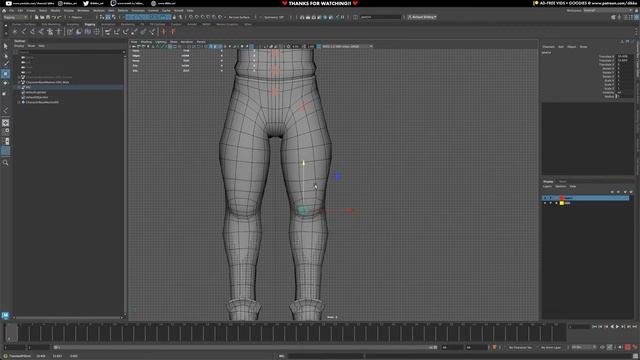This screenshot has width=640, height=360.
Task: Click the second red key shelf icon
Action: pos(173,31)
